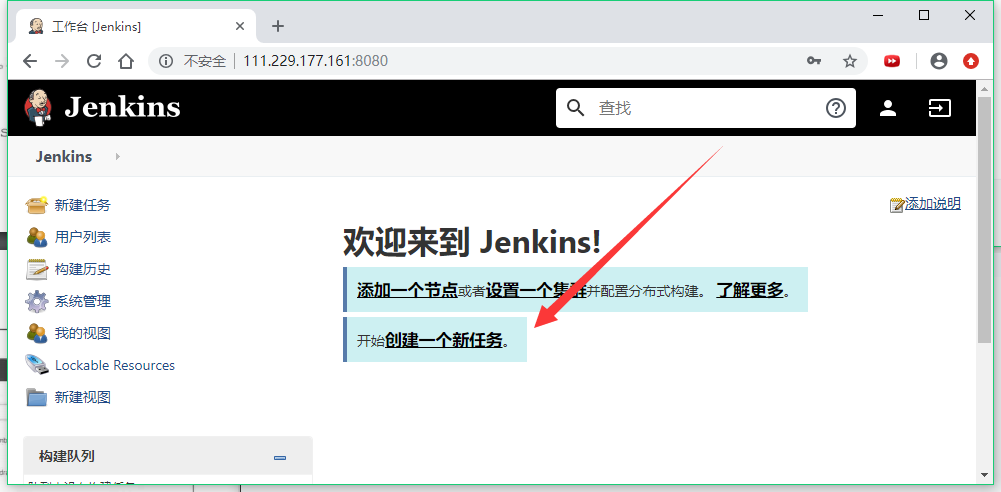The image size is (1001, 492).
Task: Click the red extension icon in toolbar
Action: point(892,61)
